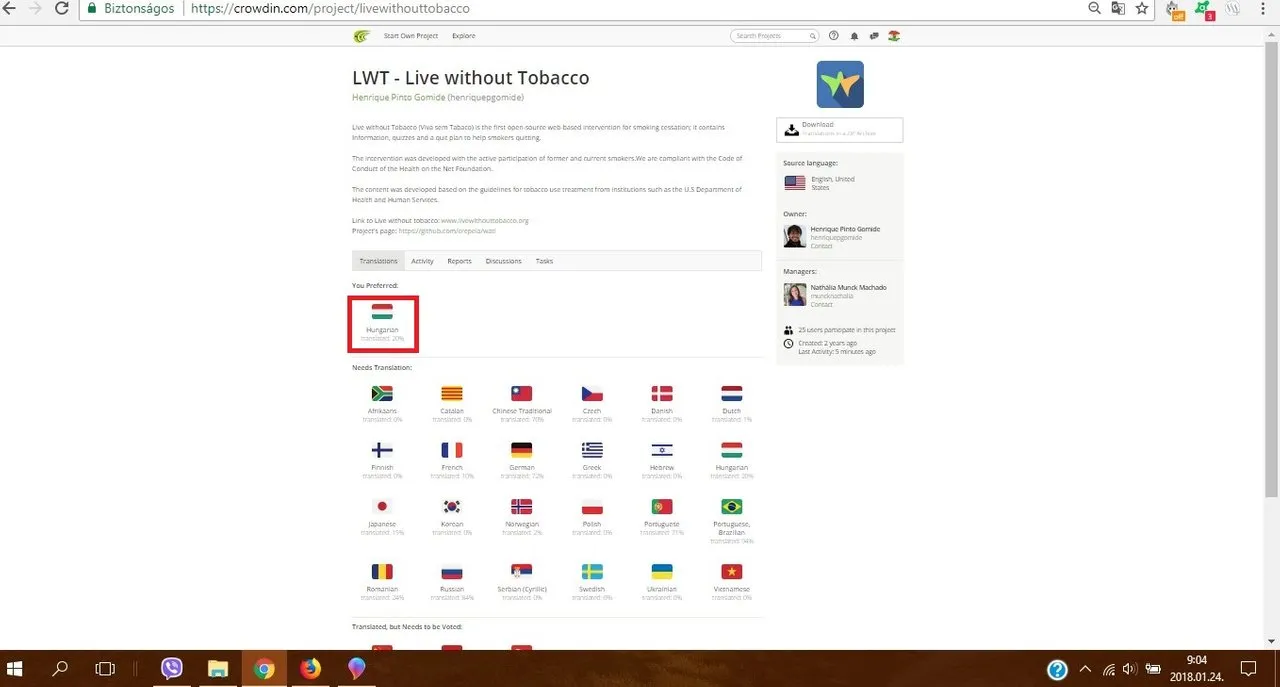Screen dimensions: 1280x687
Task: Select the Russian flag
Action: pos(452,572)
